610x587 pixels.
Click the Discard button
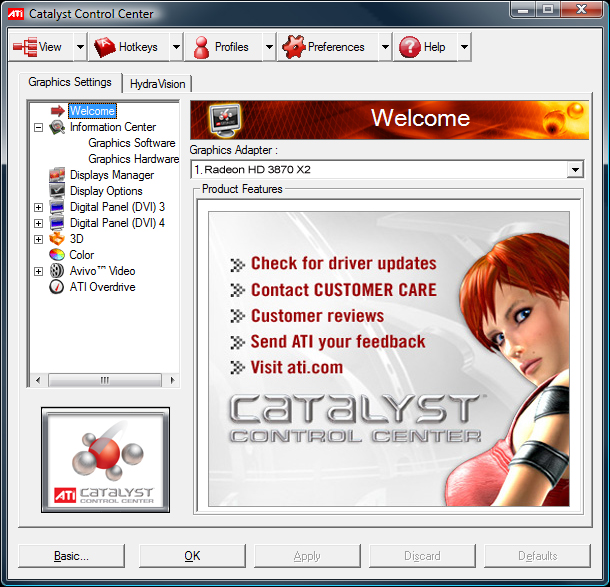tap(422, 556)
